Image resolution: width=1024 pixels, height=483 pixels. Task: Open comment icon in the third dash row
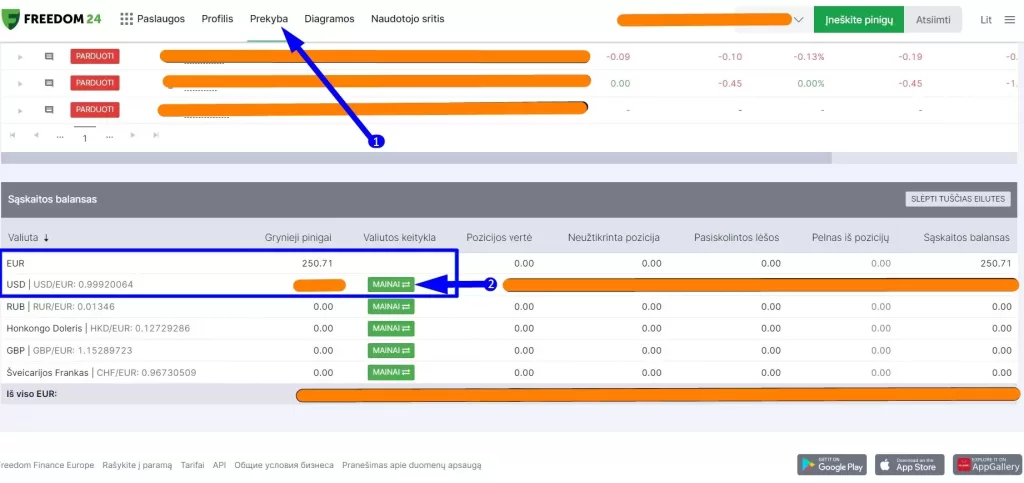(48, 110)
